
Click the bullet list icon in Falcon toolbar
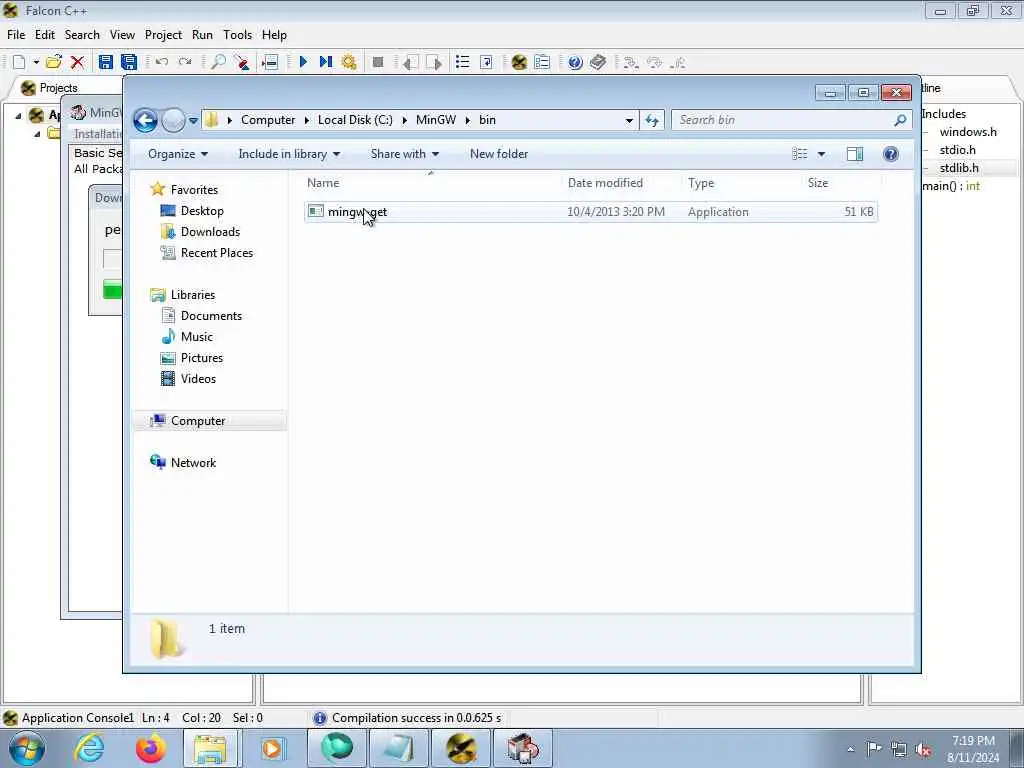(x=462, y=62)
